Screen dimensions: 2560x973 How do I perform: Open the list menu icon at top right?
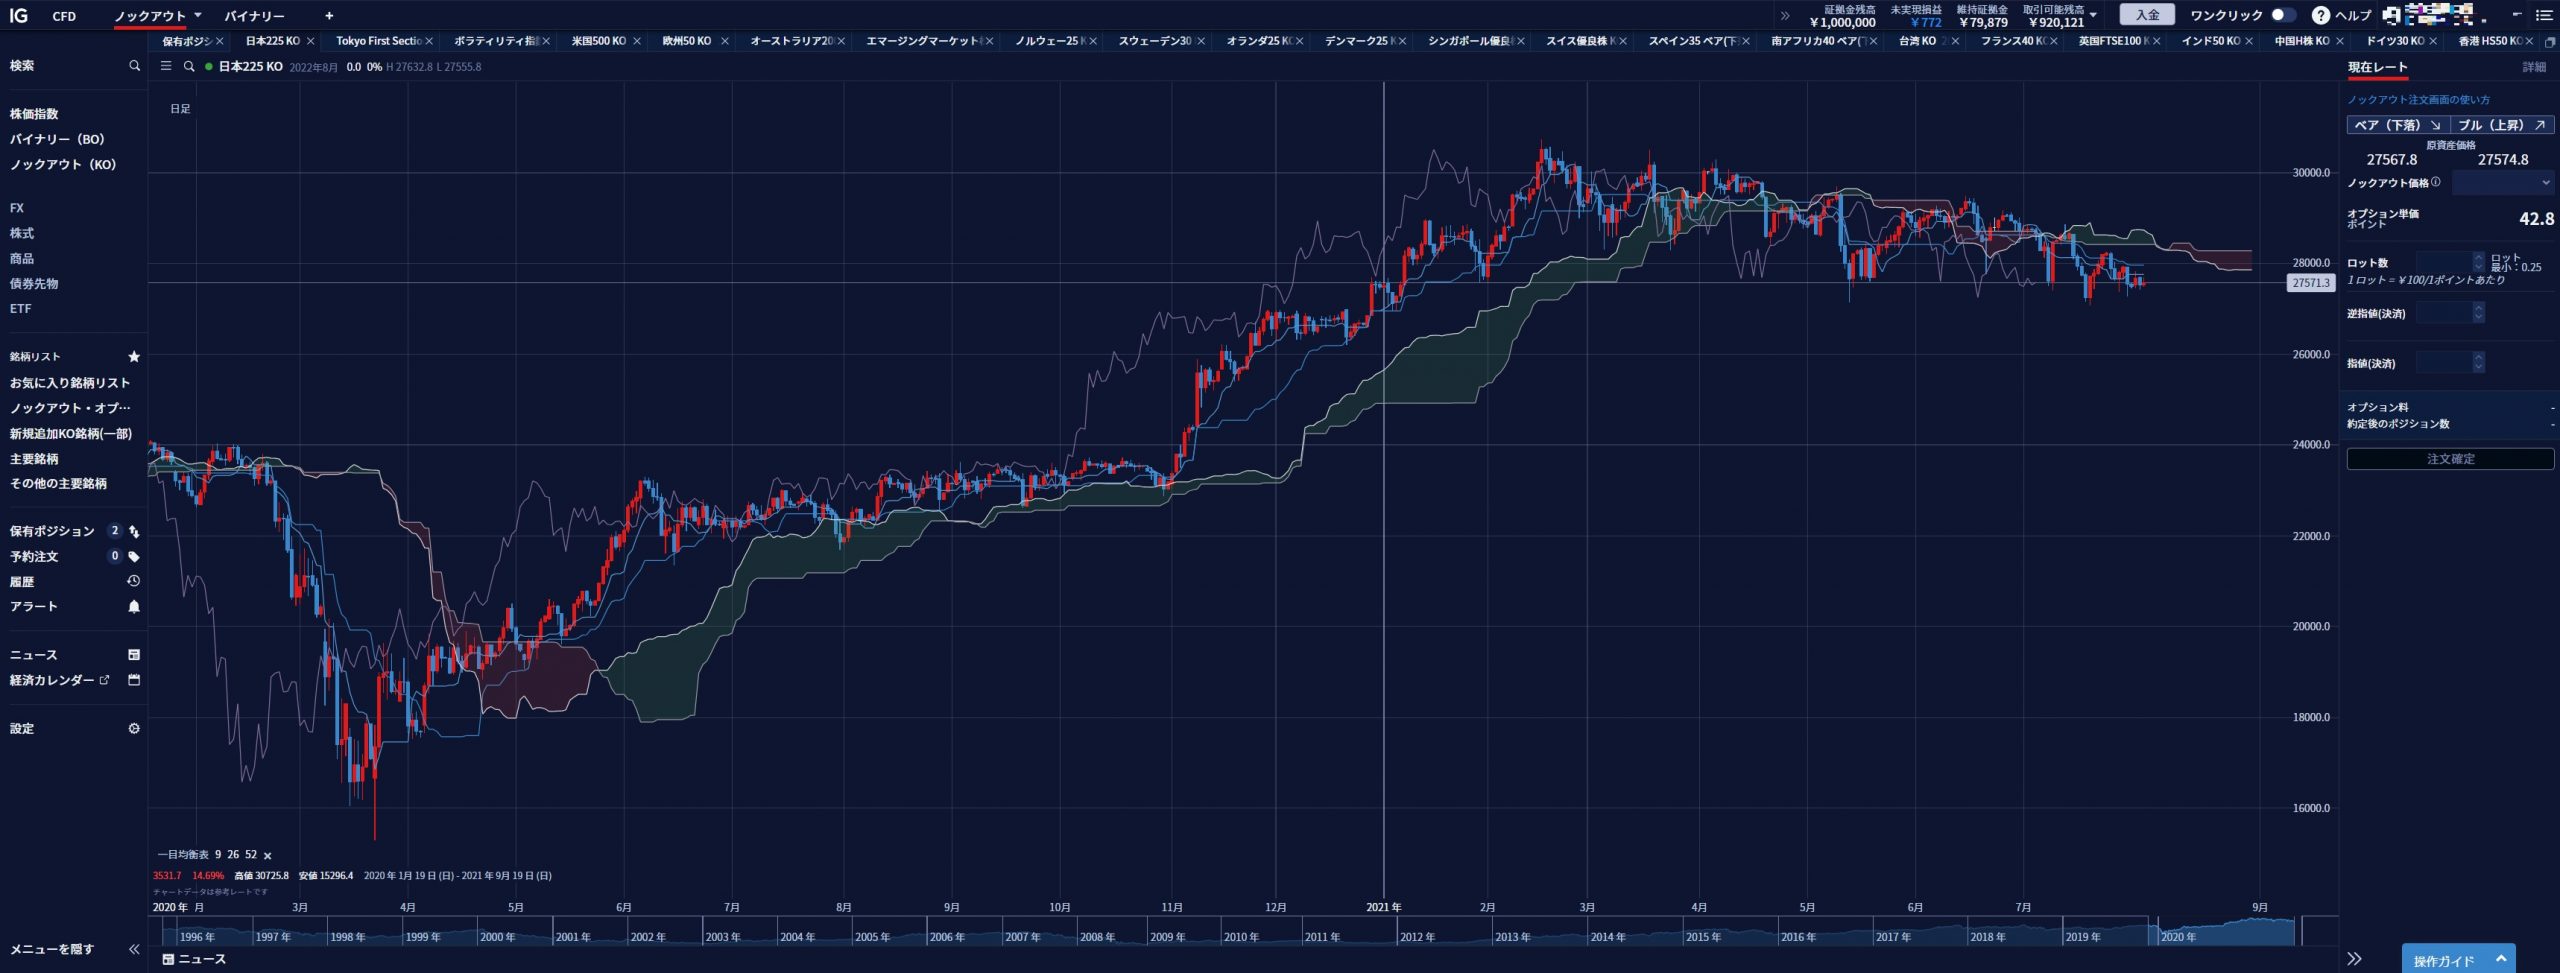(2544, 15)
